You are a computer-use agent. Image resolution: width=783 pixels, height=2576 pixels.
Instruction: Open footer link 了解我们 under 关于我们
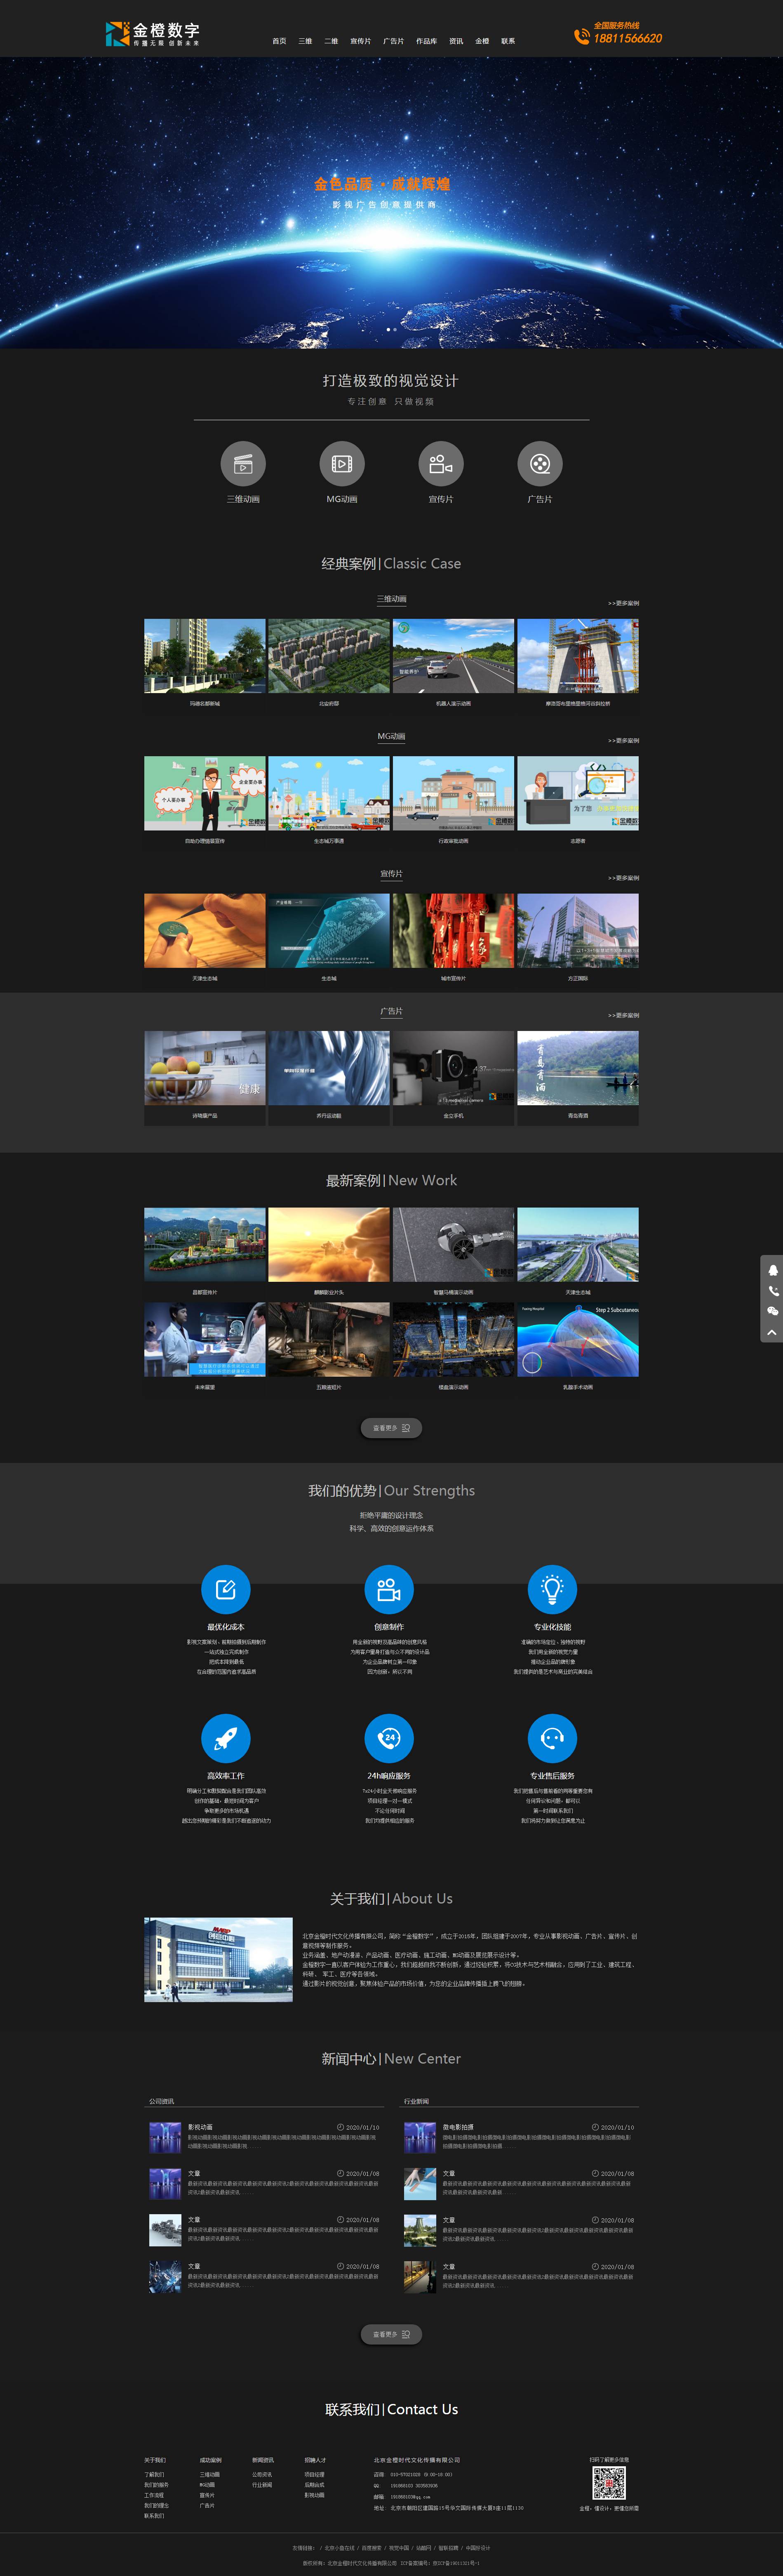154,2474
